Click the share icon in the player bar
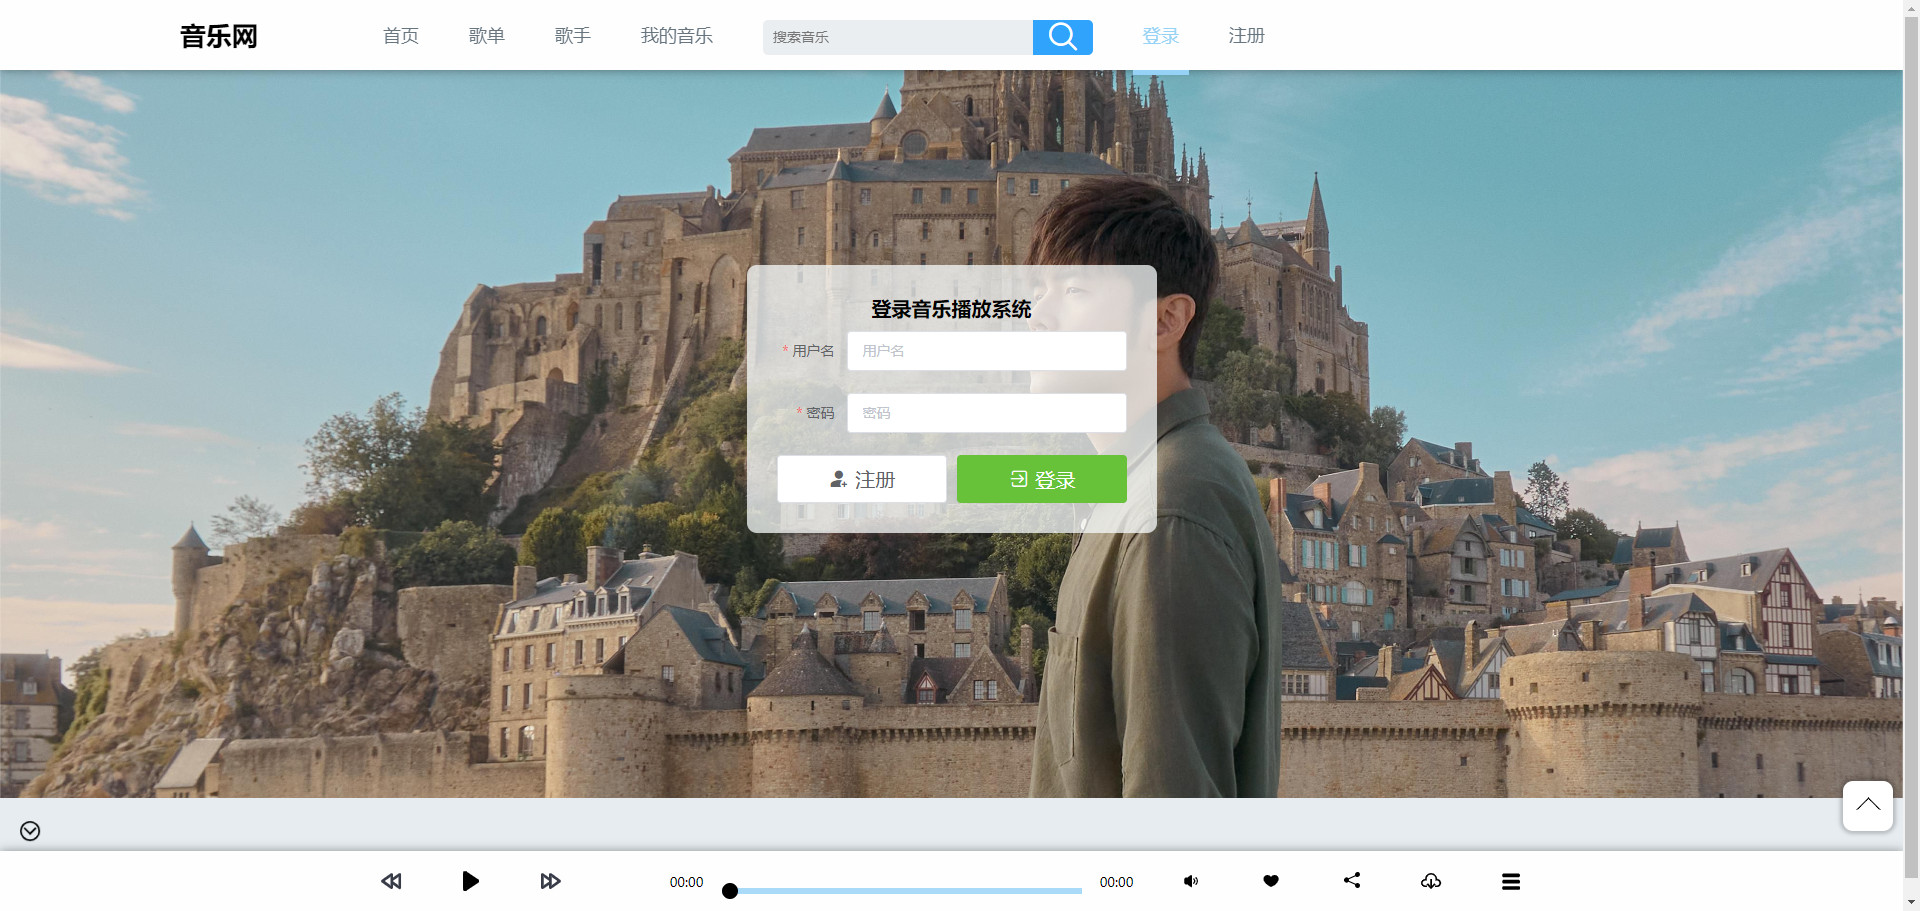Image resolution: width=1920 pixels, height=911 pixels. (x=1351, y=880)
